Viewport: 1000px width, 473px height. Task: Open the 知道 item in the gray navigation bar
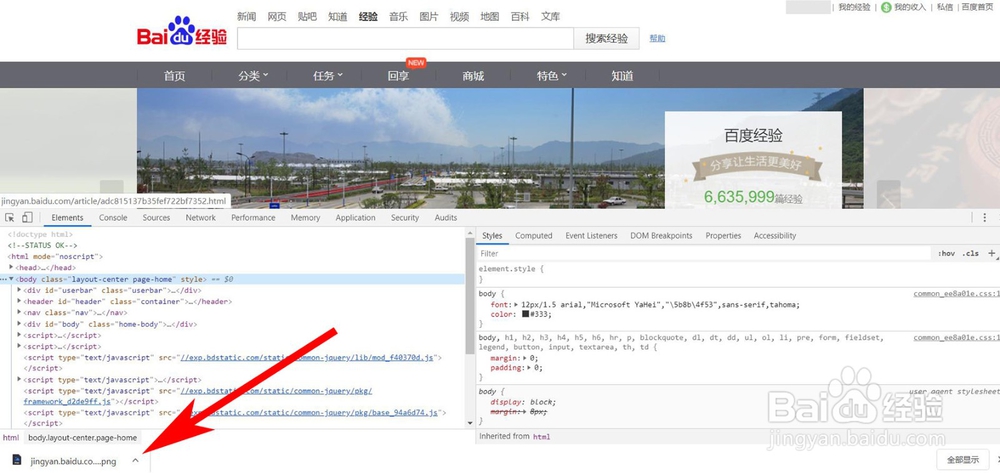click(x=622, y=76)
